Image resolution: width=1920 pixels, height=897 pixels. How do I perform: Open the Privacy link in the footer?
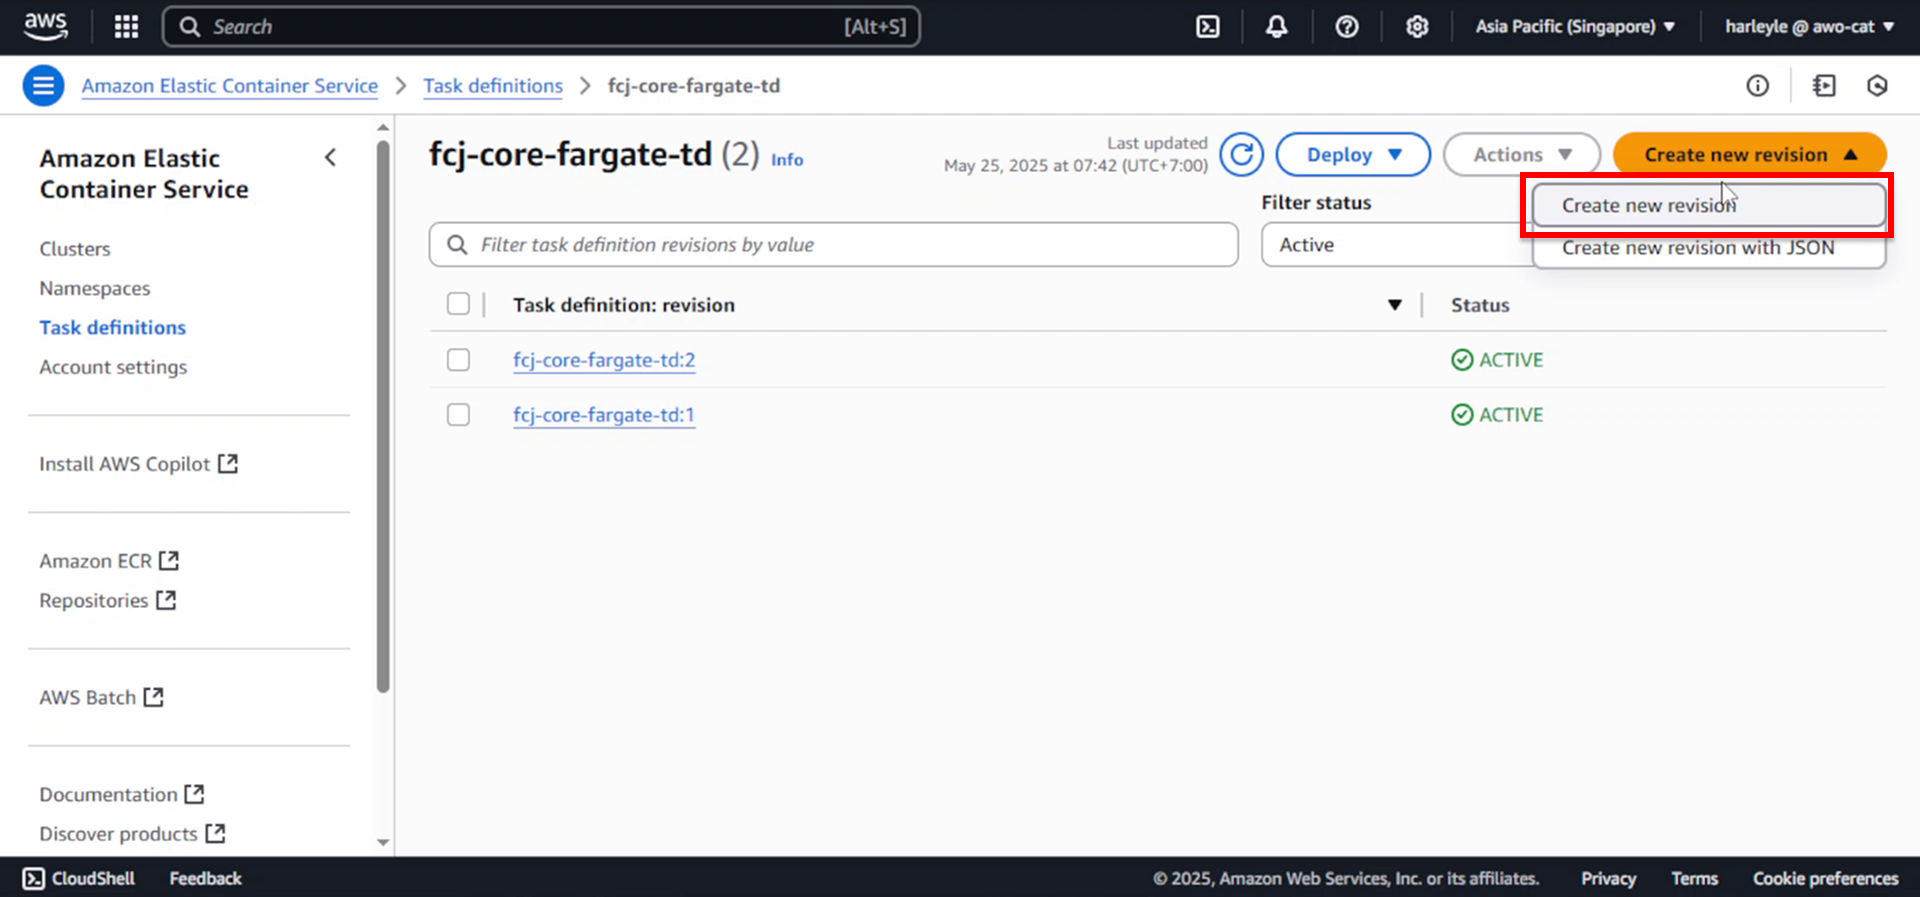(1608, 878)
